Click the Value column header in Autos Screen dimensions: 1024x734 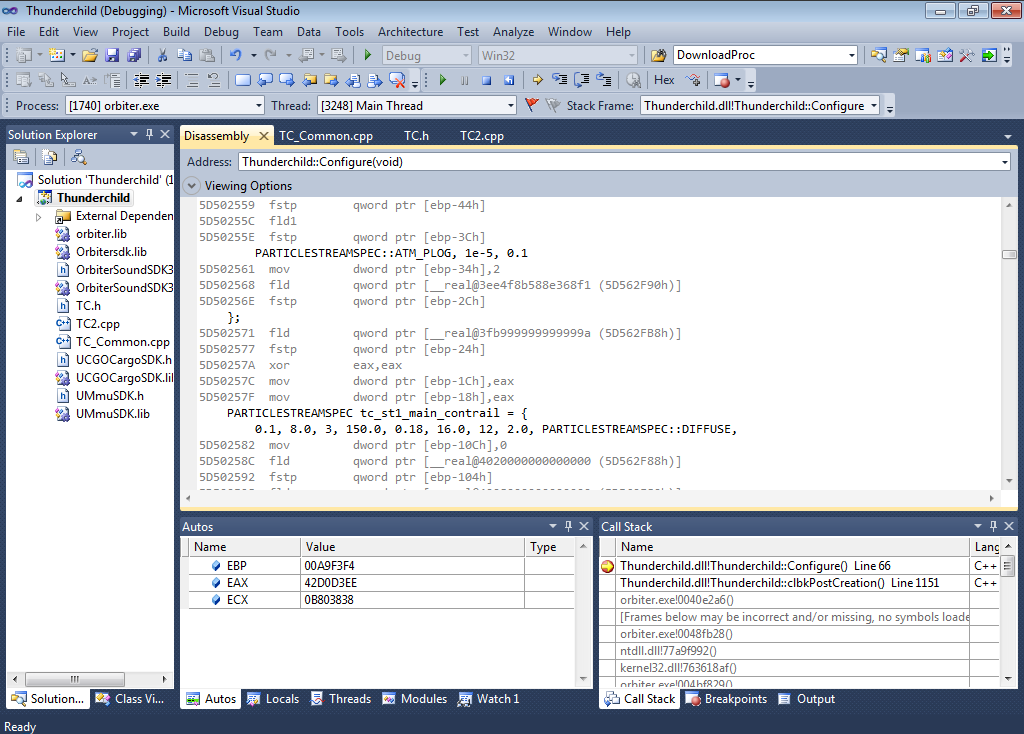point(412,547)
